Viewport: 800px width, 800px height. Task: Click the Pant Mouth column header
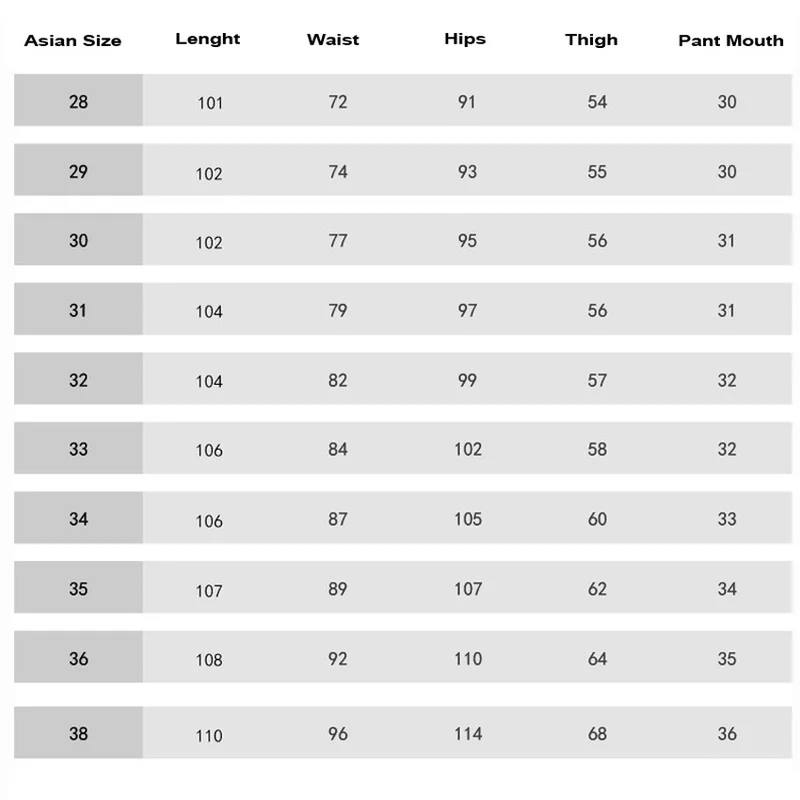(731, 41)
